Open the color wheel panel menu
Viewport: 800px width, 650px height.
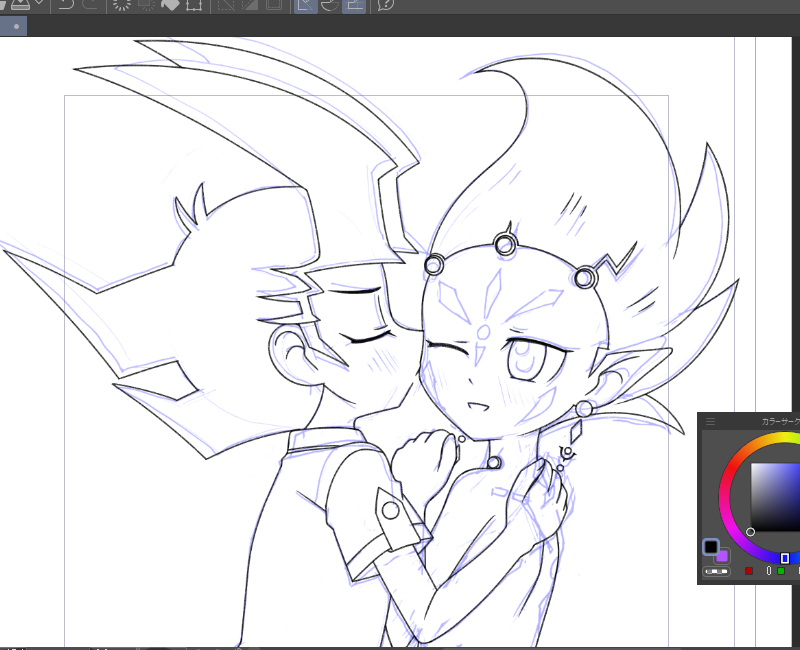pos(710,421)
